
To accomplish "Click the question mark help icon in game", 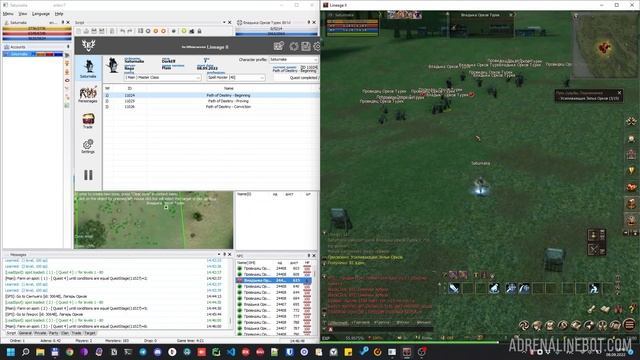I will point(632,309).
